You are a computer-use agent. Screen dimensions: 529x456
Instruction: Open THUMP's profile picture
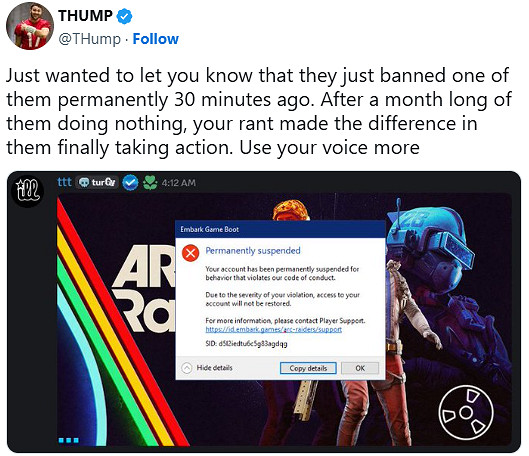tap(30, 26)
